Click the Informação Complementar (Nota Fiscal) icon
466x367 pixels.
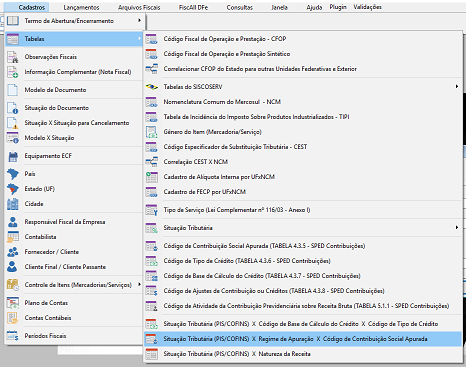[x=13, y=72]
